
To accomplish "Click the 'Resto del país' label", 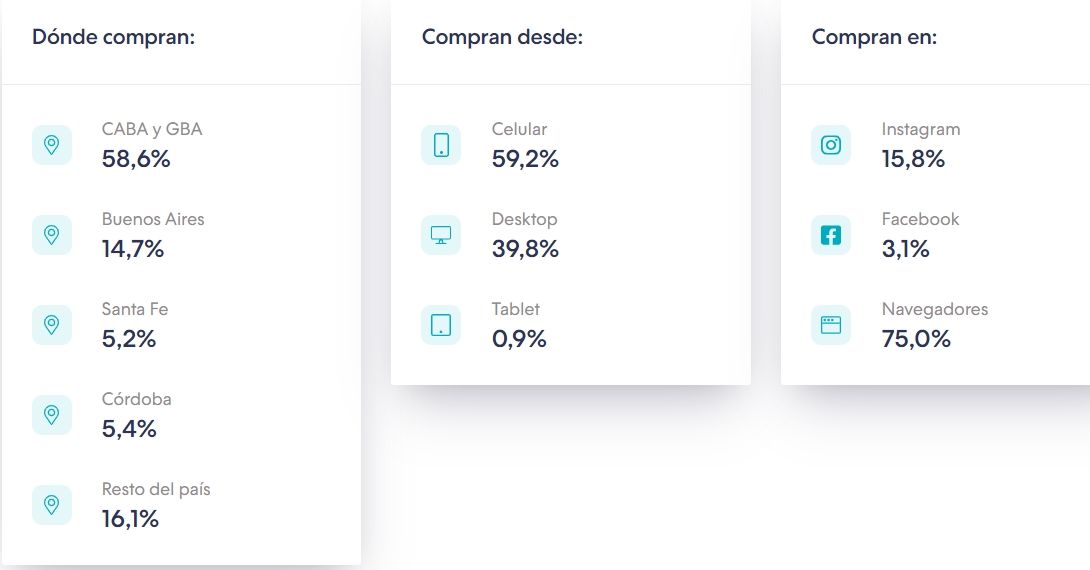I will pyautogui.click(x=156, y=489).
